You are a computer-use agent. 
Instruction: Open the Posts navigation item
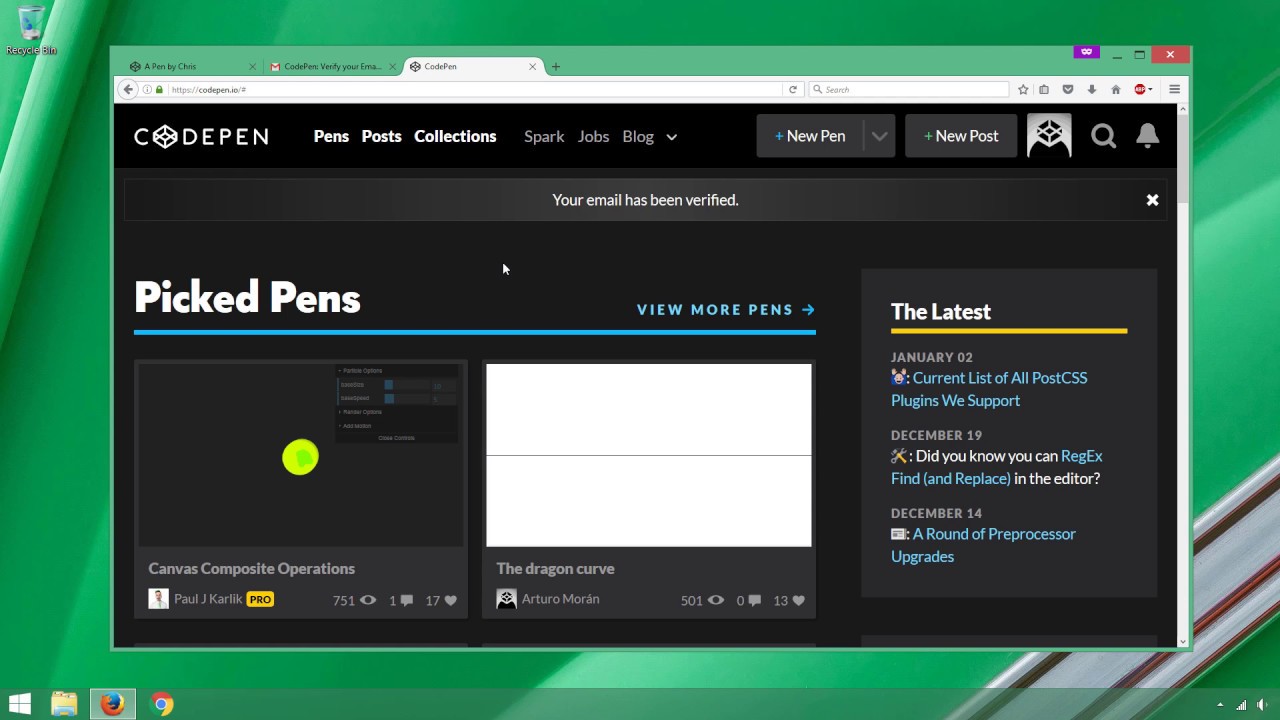click(x=381, y=136)
